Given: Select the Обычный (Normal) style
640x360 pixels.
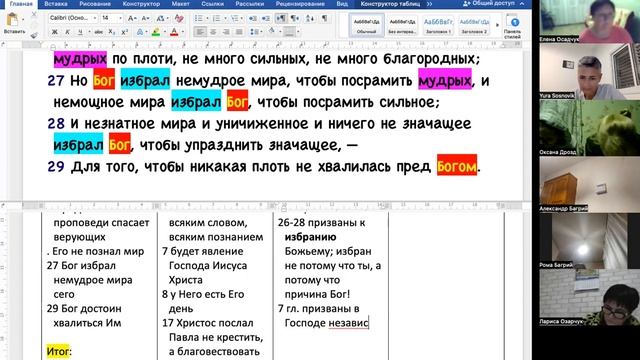Looking at the screenshot, I should coord(366,25).
